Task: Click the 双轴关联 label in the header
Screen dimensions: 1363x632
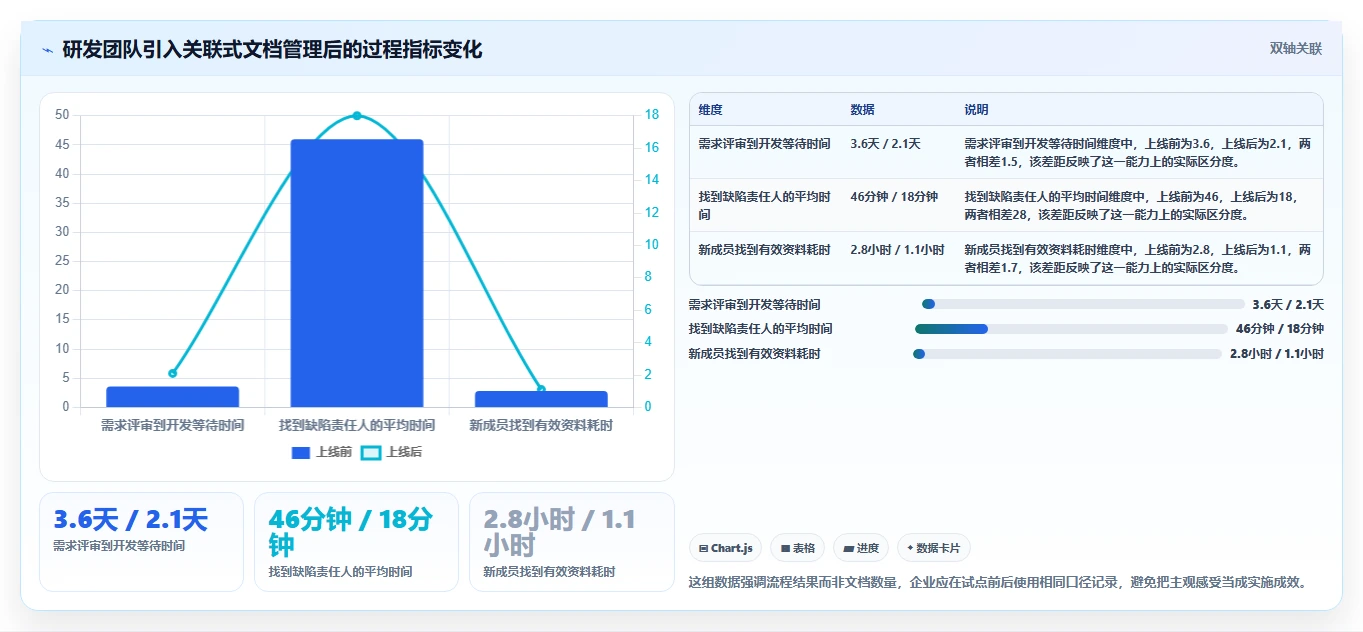Action: [x=1296, y=49]
